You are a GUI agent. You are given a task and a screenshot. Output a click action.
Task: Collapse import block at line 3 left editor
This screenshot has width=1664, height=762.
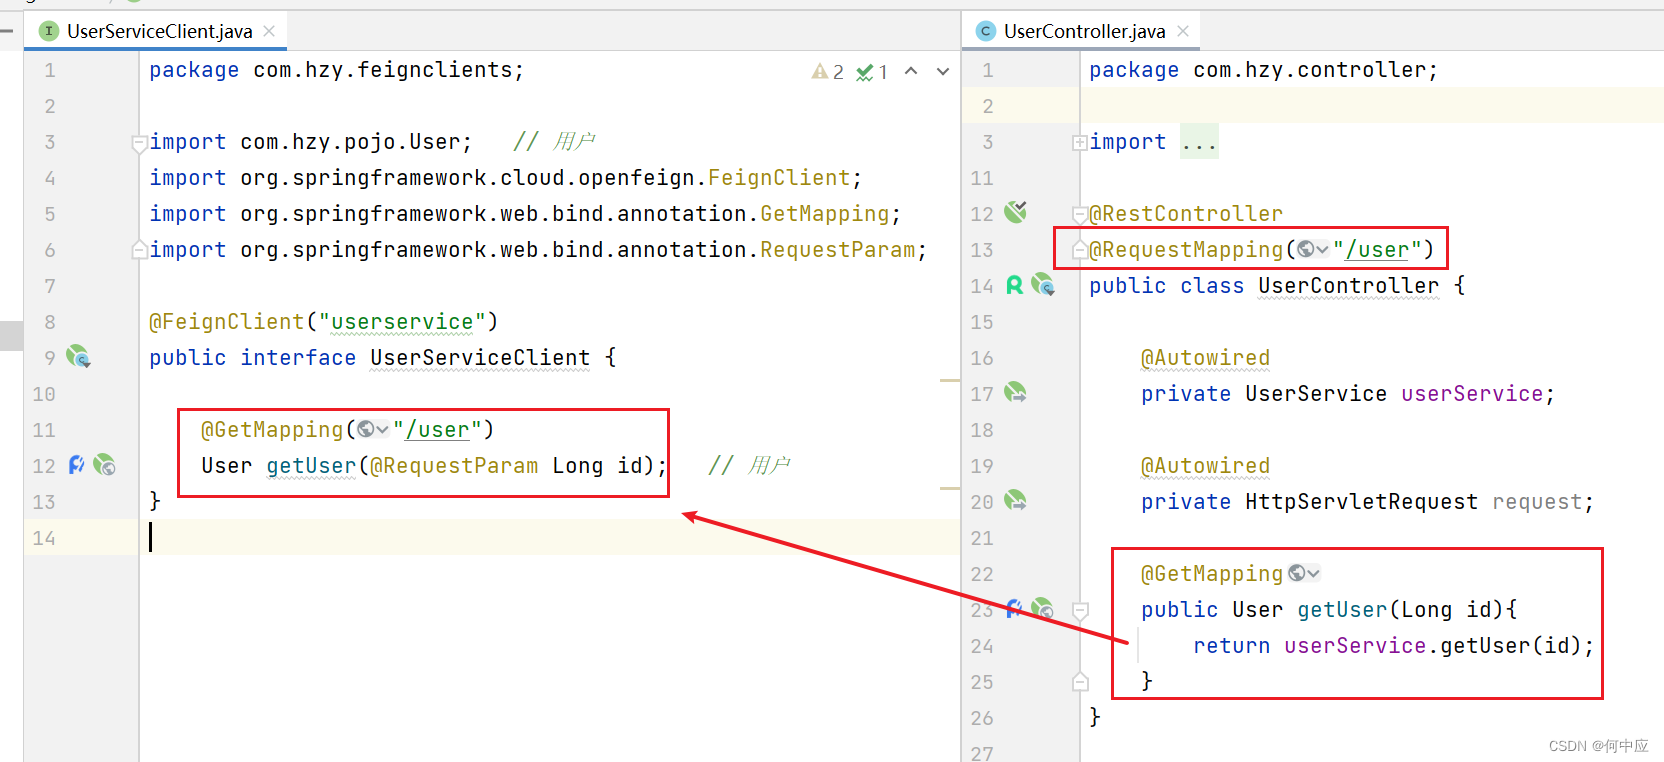point(140,143)
